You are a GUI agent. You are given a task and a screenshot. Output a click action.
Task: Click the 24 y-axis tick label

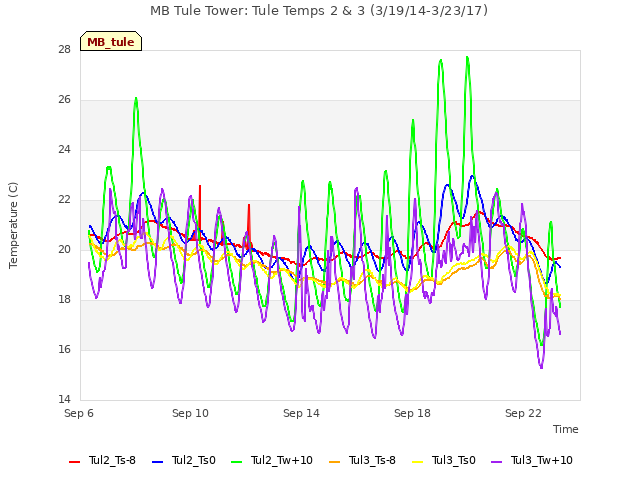(64, 150)
